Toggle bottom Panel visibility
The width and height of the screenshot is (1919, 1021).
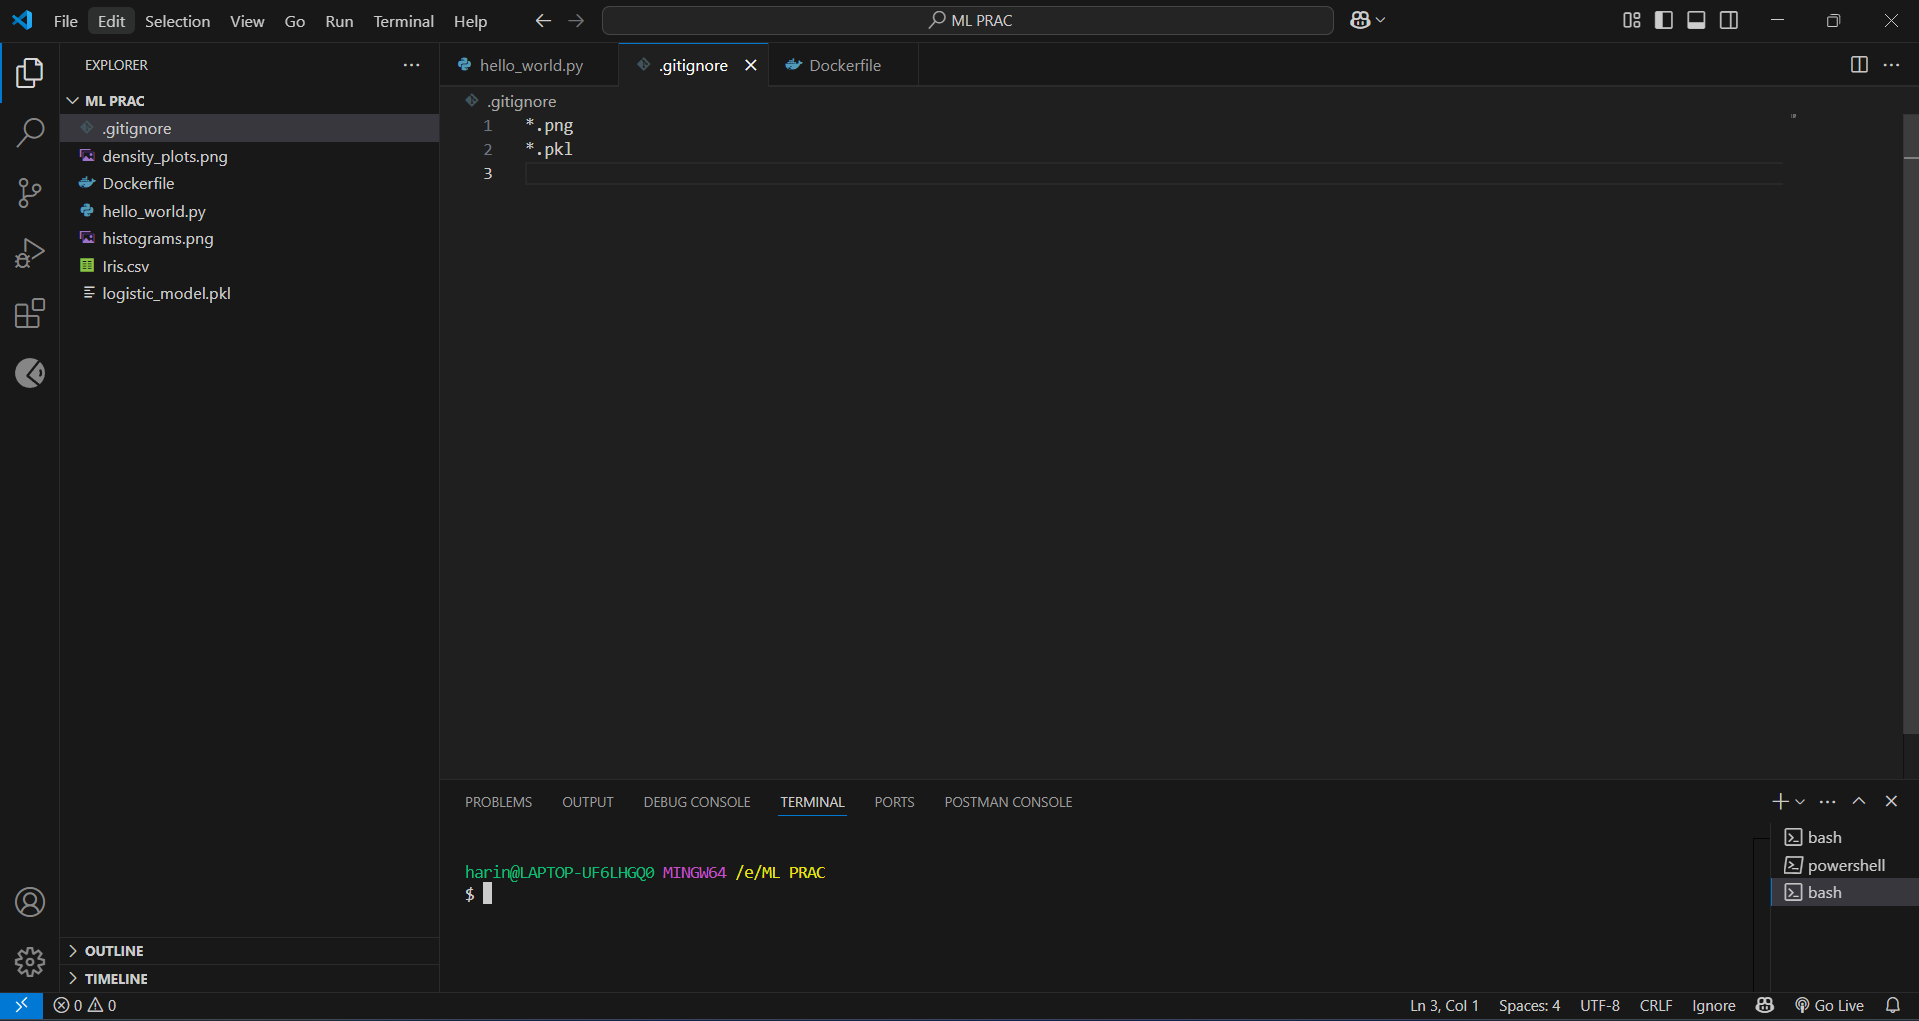click(1696, 20)
